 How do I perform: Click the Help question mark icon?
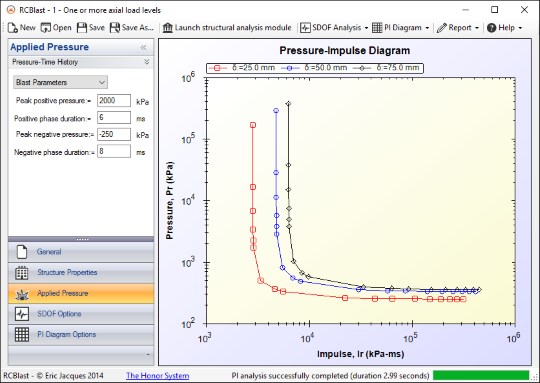pyautogui.click(x=491, y=28)
